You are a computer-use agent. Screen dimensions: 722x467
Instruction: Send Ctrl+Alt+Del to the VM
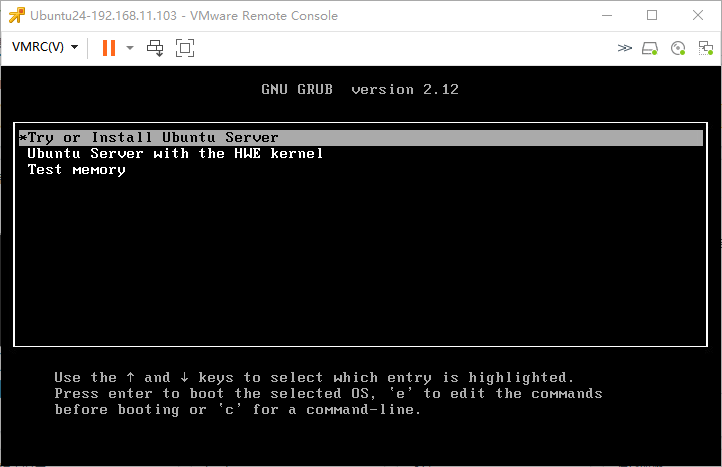click(x=155, y=47)
